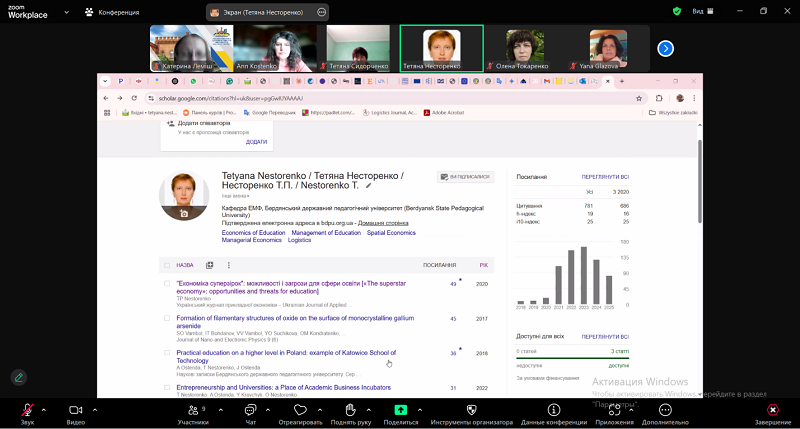Expand share options arrow next to Поделиться
Image resolution: width=800 pixels, height=429 pixels.
(x=420, y=410)
